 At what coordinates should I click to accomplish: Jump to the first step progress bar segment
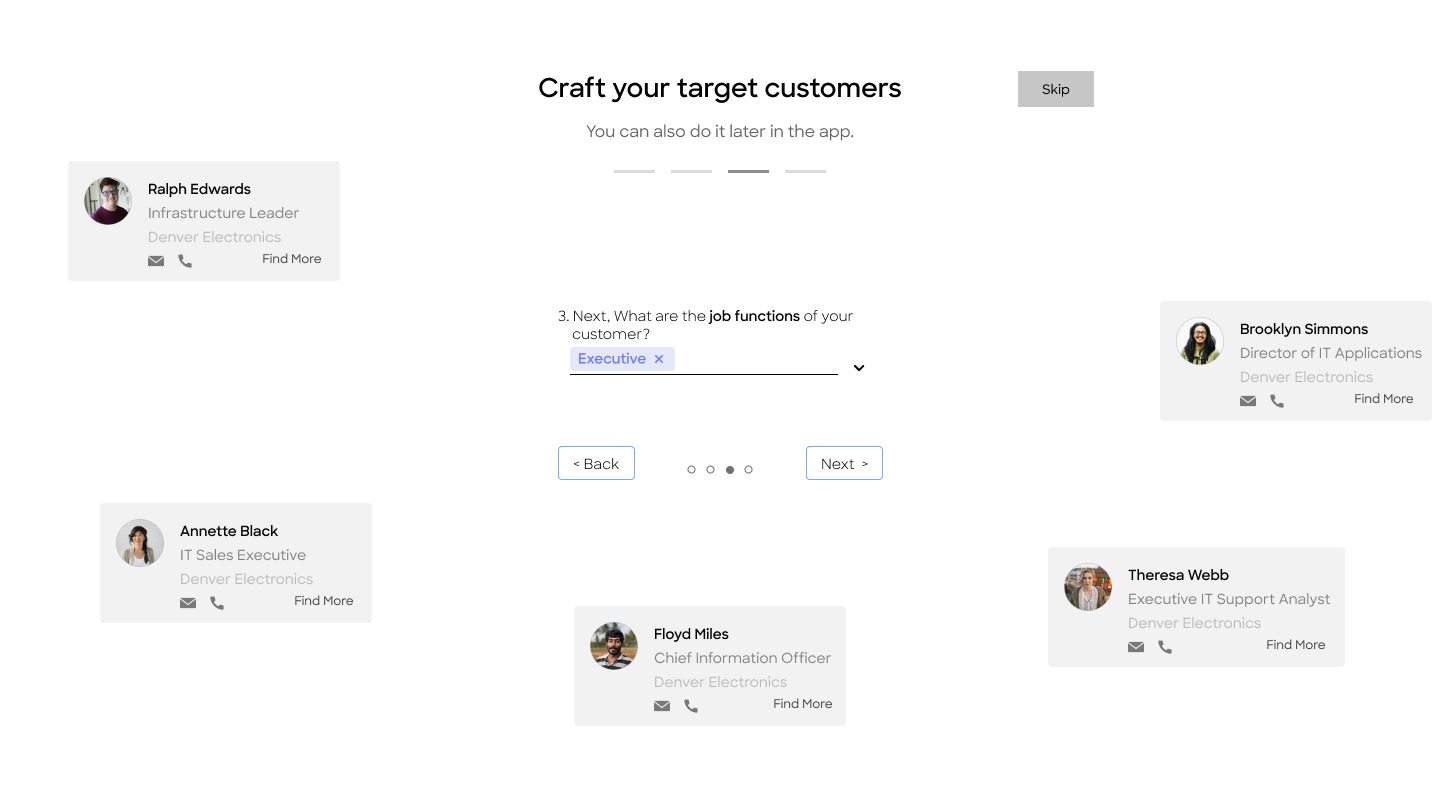pyautogui.click(x=634, y=171)
